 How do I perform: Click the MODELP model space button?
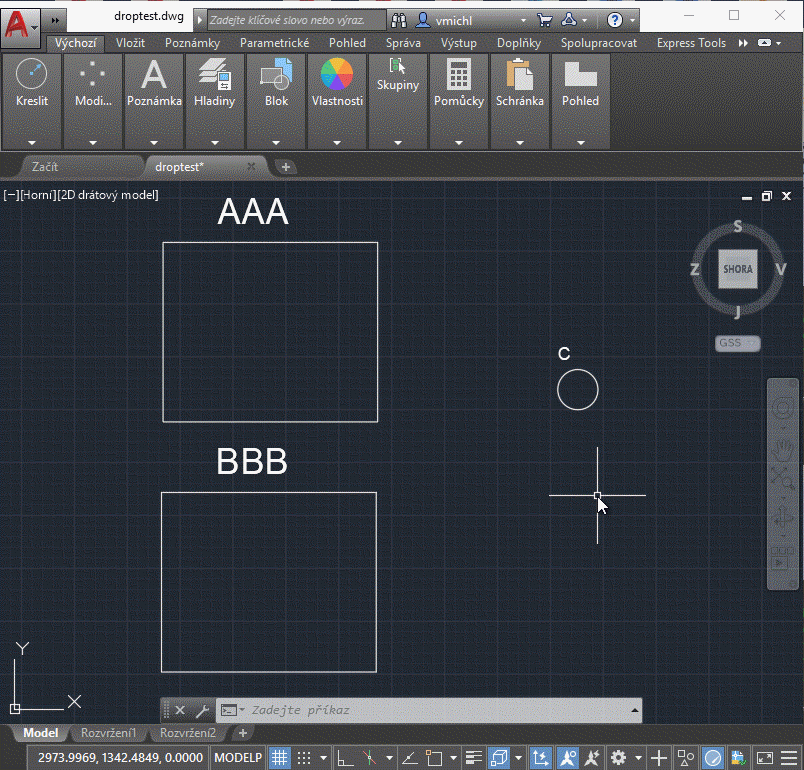238,758
